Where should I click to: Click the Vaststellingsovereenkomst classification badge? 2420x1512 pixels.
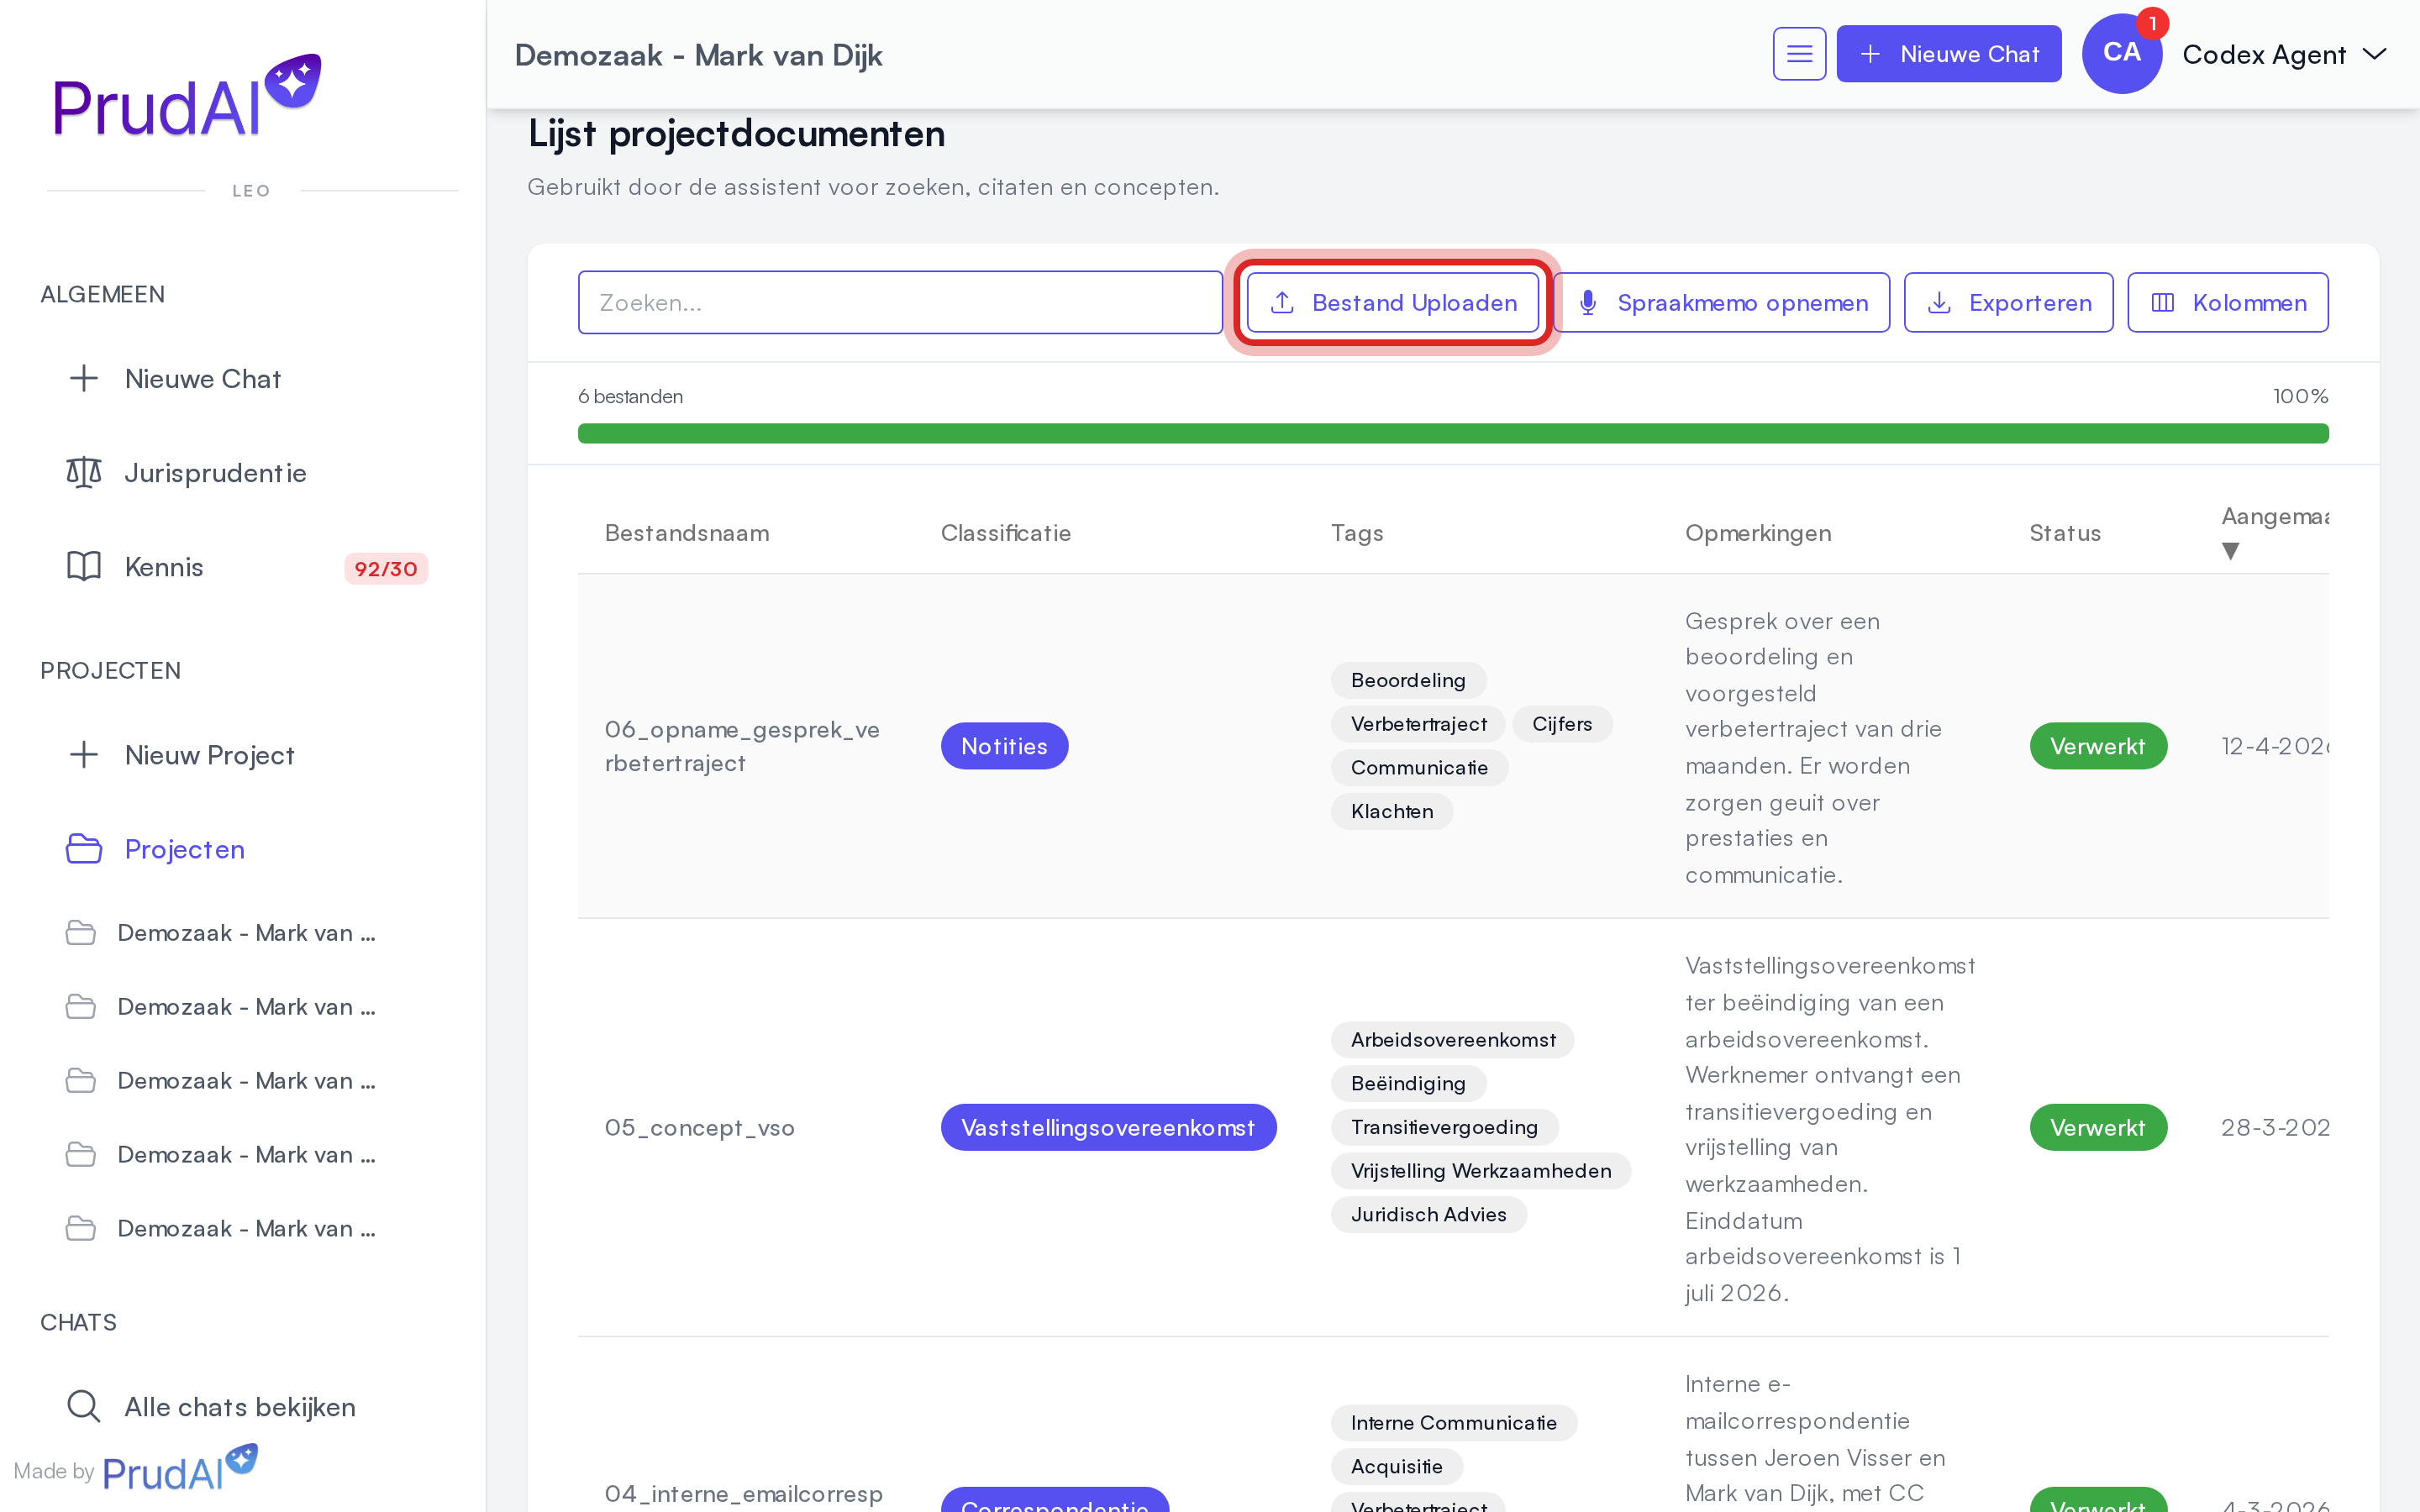(1108, 1127)
